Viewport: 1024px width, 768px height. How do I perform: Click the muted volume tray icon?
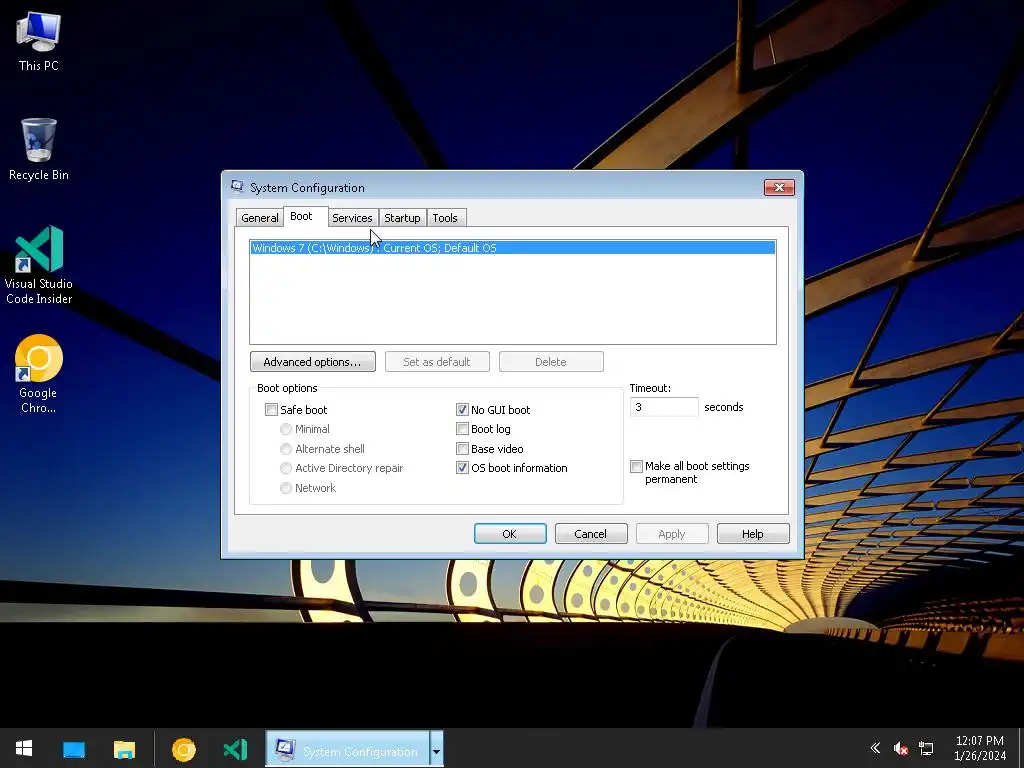901,748
